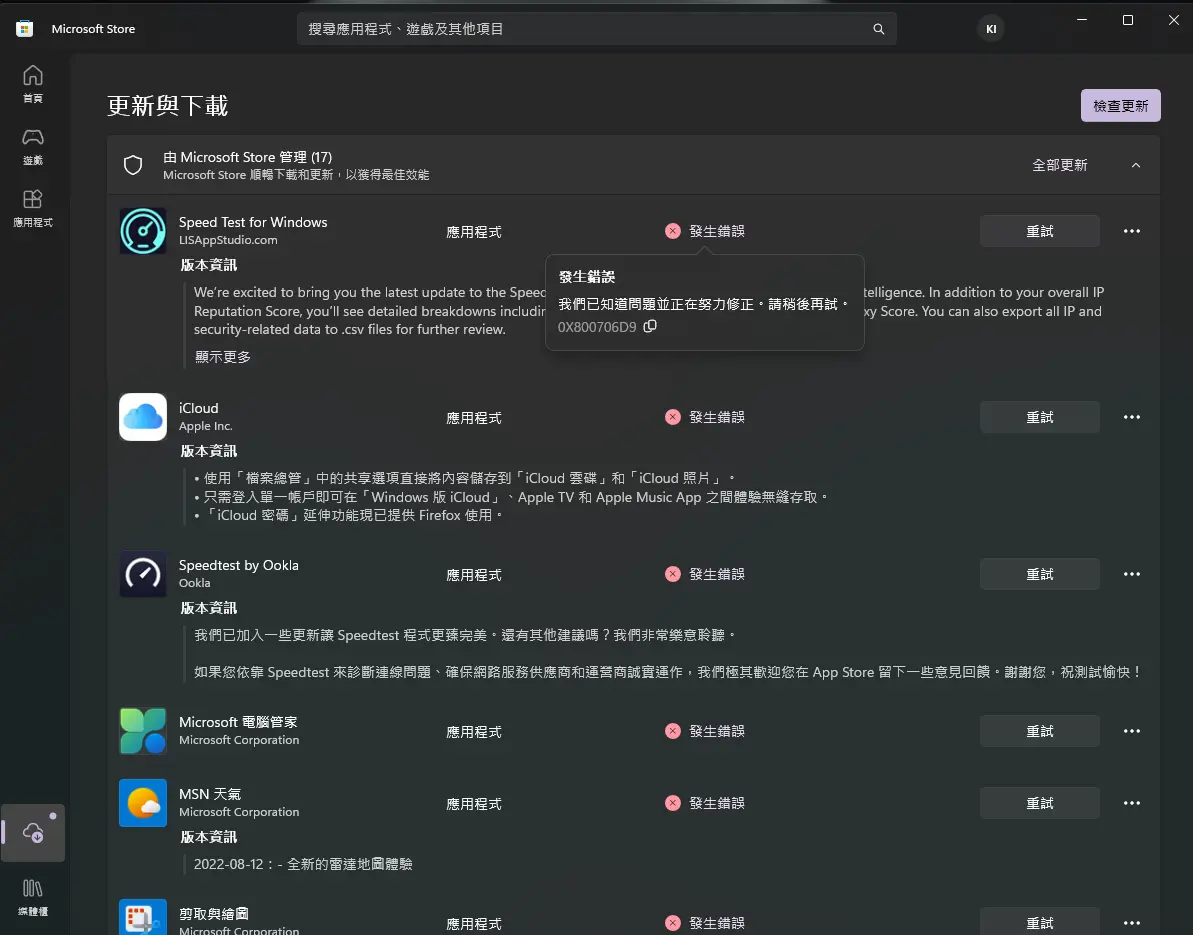This screenshot has width=1193, height=935.
Task: Open the Home (首頁) sidebar icon
Action: coord(33,84)
